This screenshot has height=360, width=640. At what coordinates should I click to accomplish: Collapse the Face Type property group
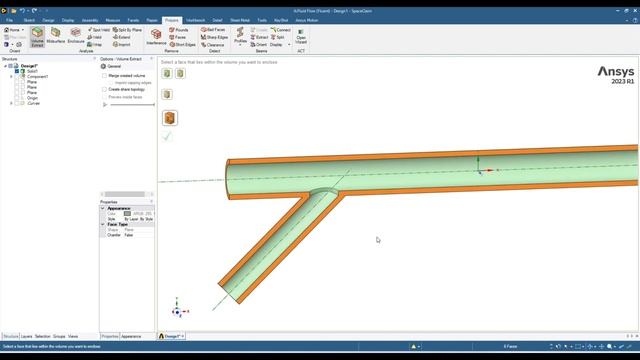(x=103, y=224)
